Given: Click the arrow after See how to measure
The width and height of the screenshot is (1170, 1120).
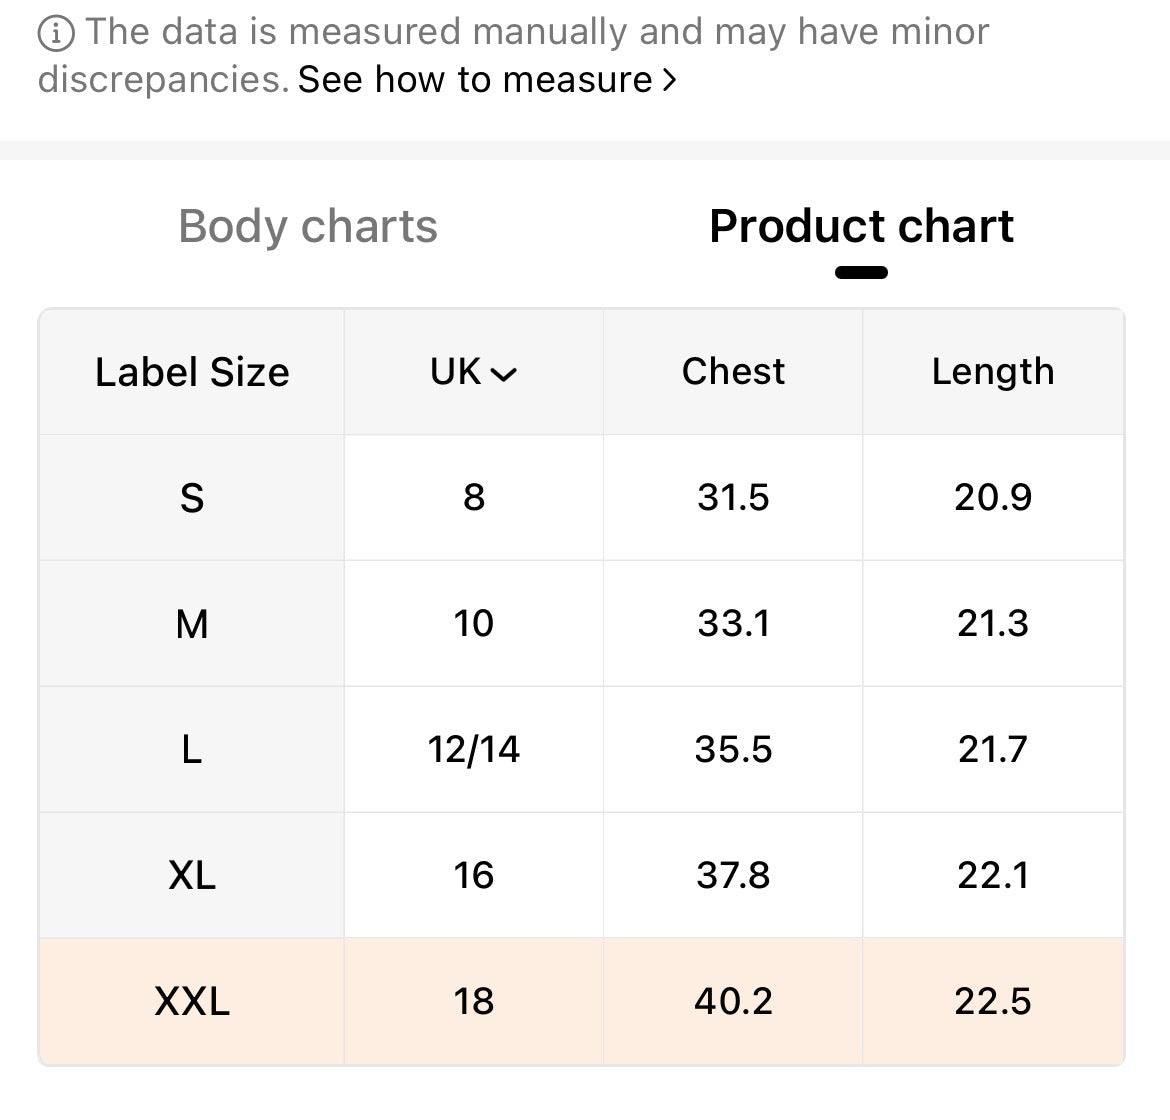Looking at the screenshot, I should [670, 80].
